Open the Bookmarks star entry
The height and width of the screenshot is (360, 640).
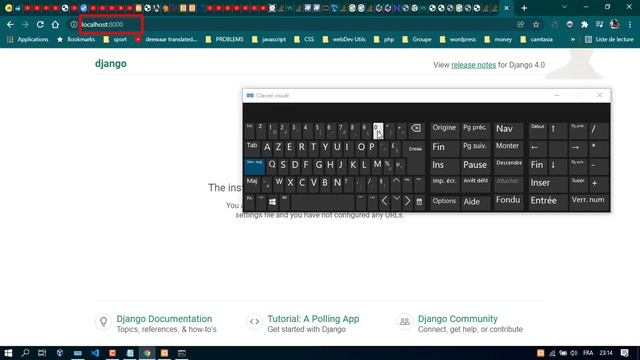(x=76, y=39)
